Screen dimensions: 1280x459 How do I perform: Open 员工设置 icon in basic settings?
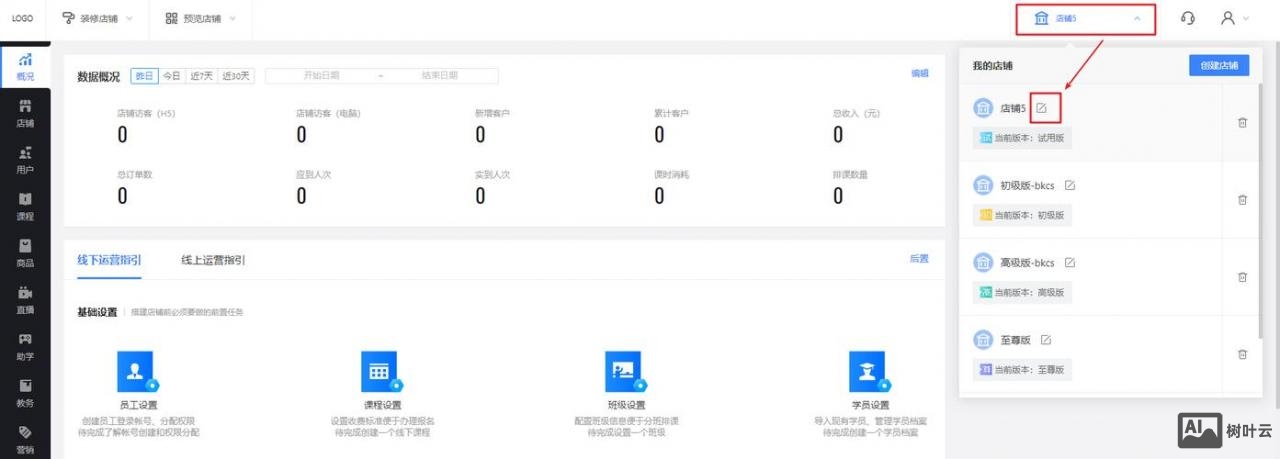point(136,372)
